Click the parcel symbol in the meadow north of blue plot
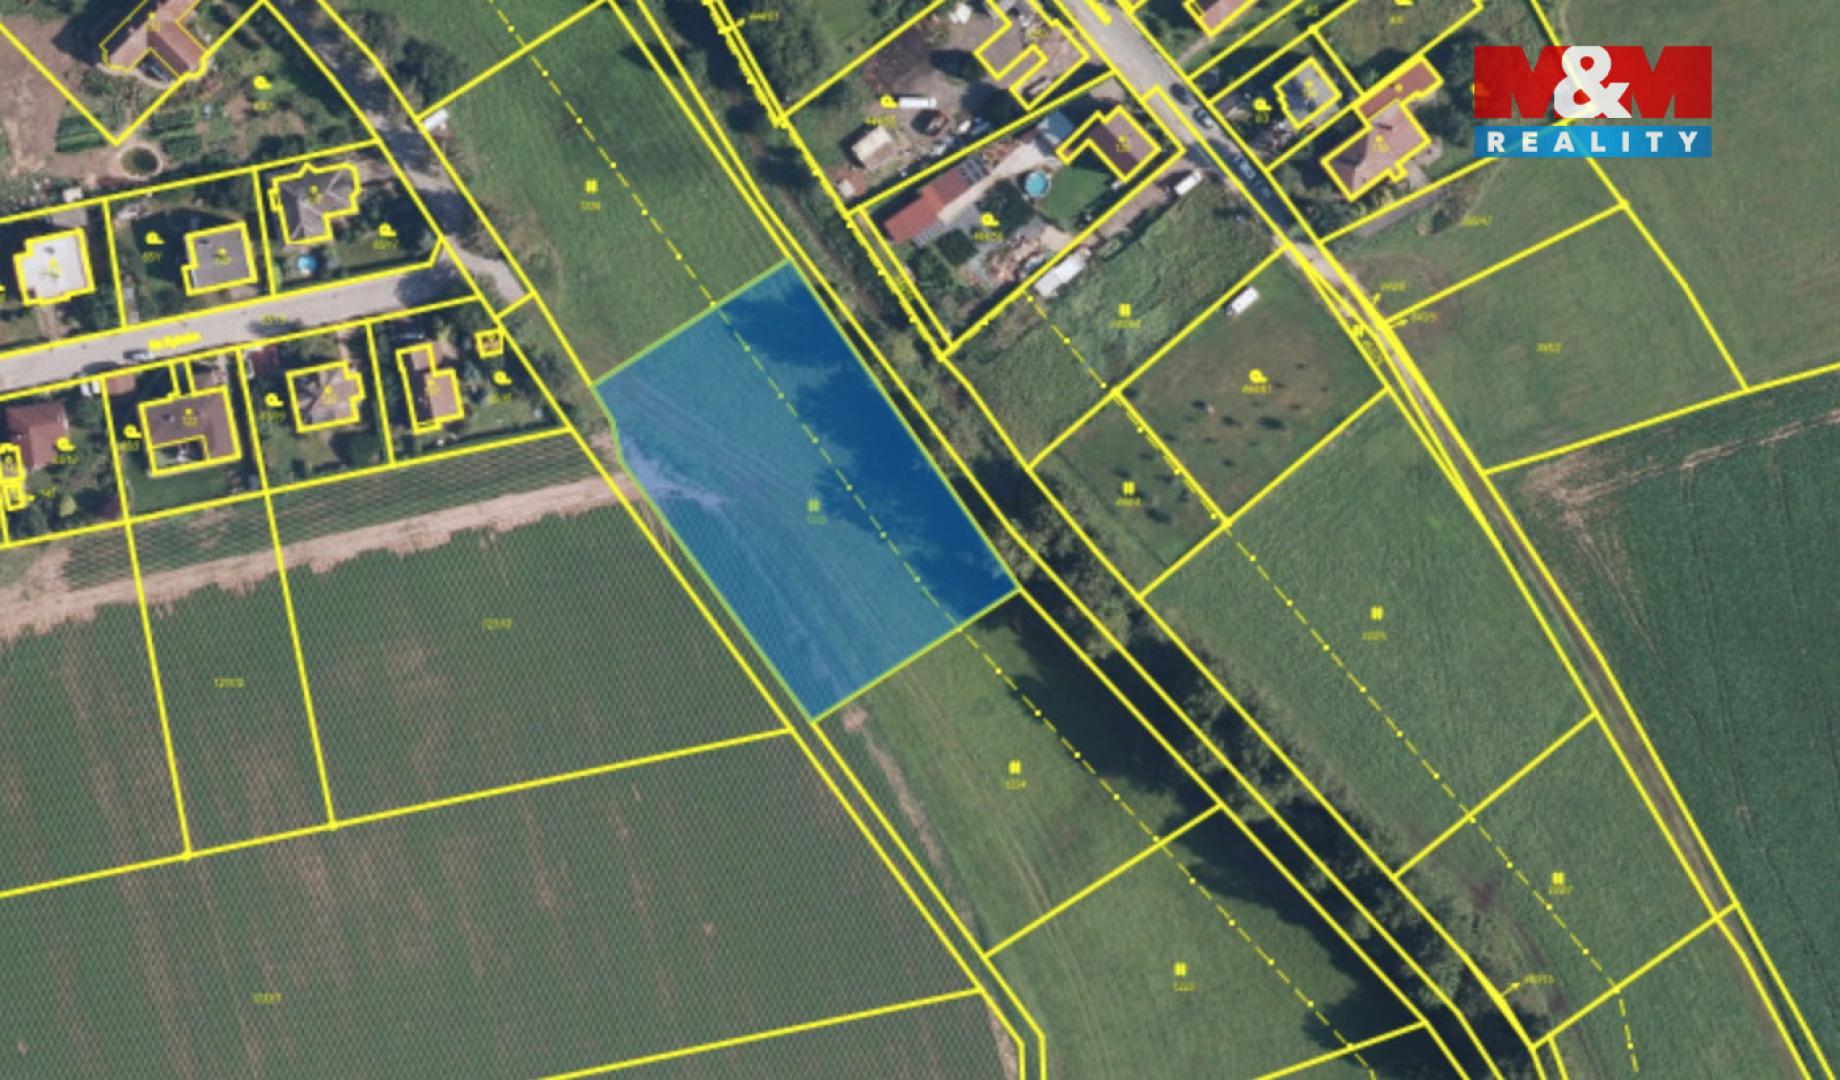 [x=592, y=186]
